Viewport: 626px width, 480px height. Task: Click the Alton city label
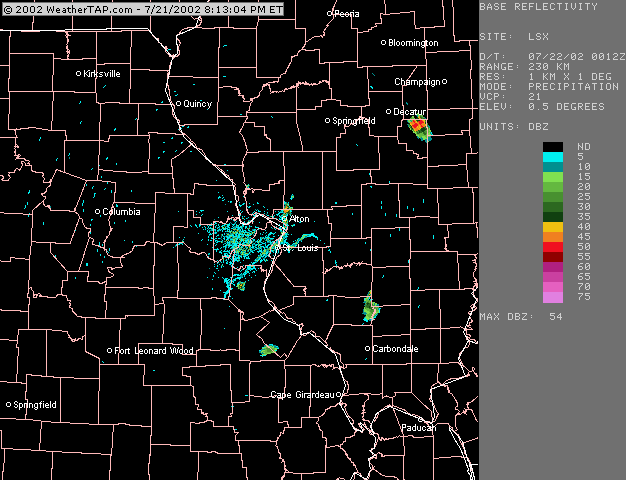pyautogui.click(x=299, y=218)
